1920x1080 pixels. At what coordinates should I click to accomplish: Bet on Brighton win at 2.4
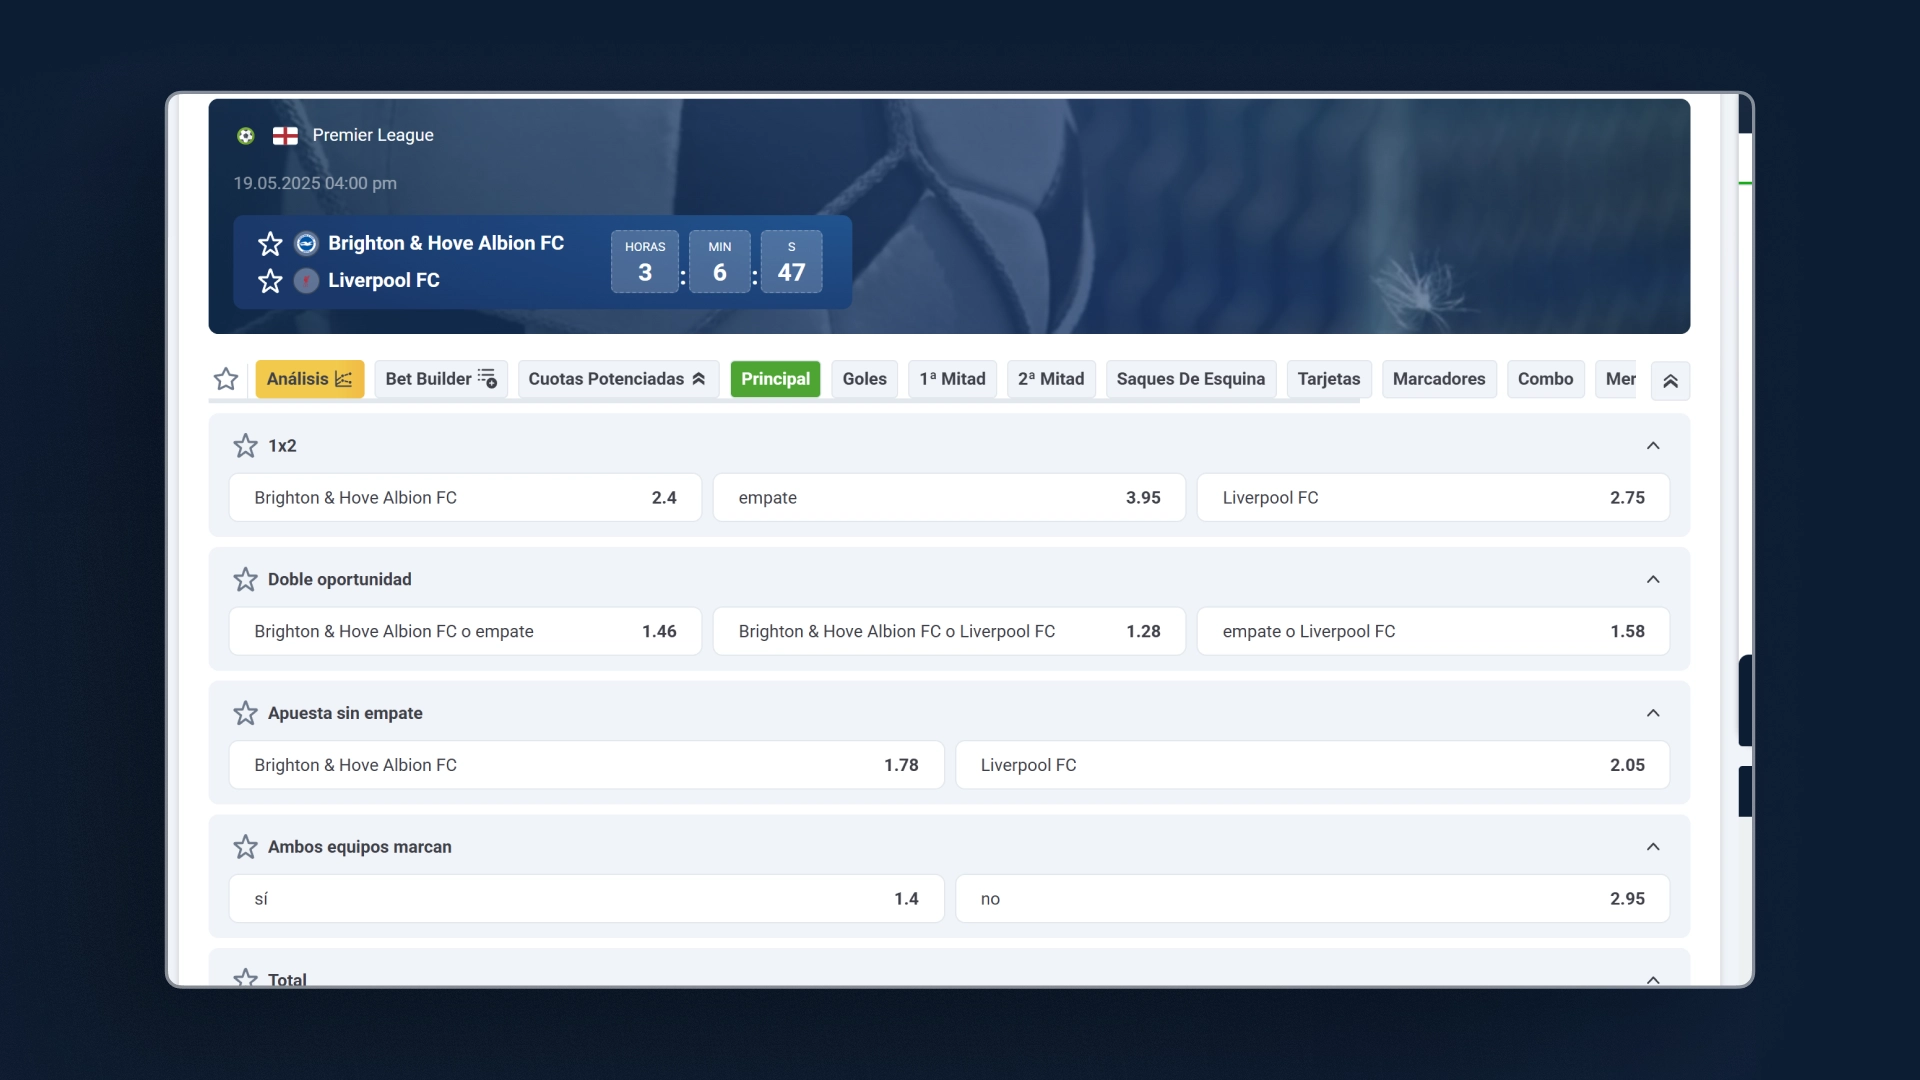click(465, 498)
